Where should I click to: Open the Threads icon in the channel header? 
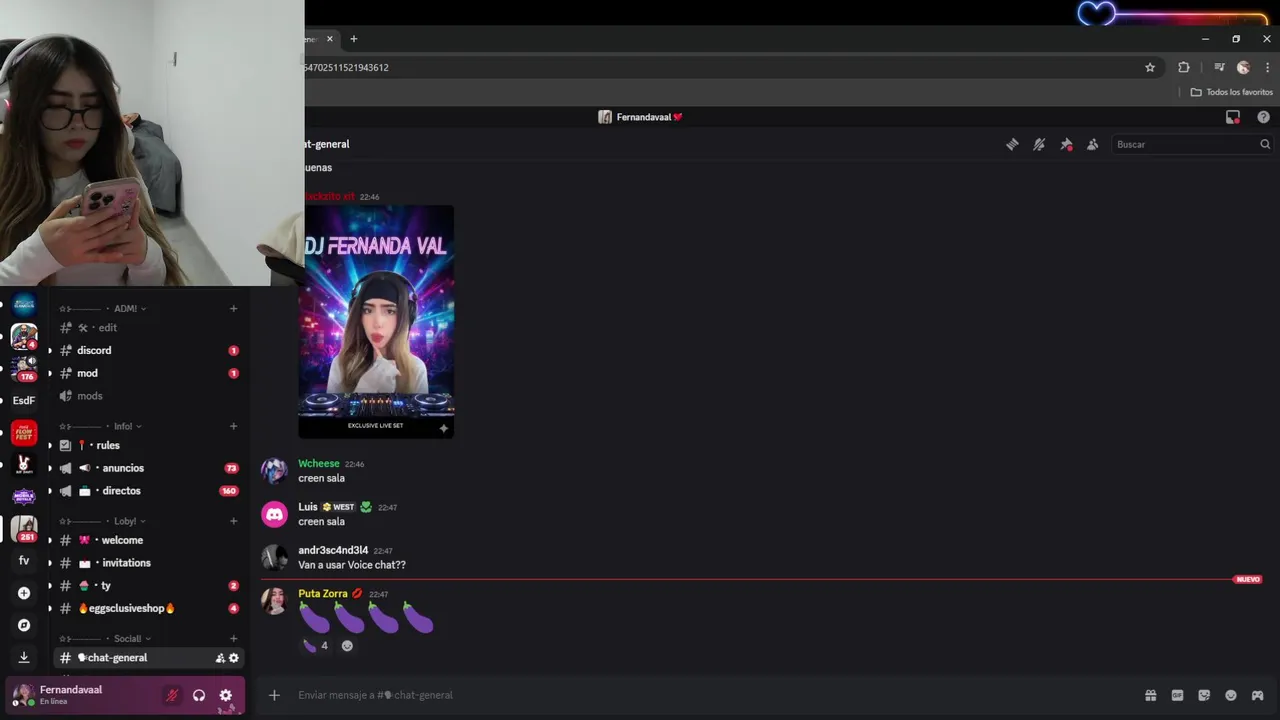1012,145
